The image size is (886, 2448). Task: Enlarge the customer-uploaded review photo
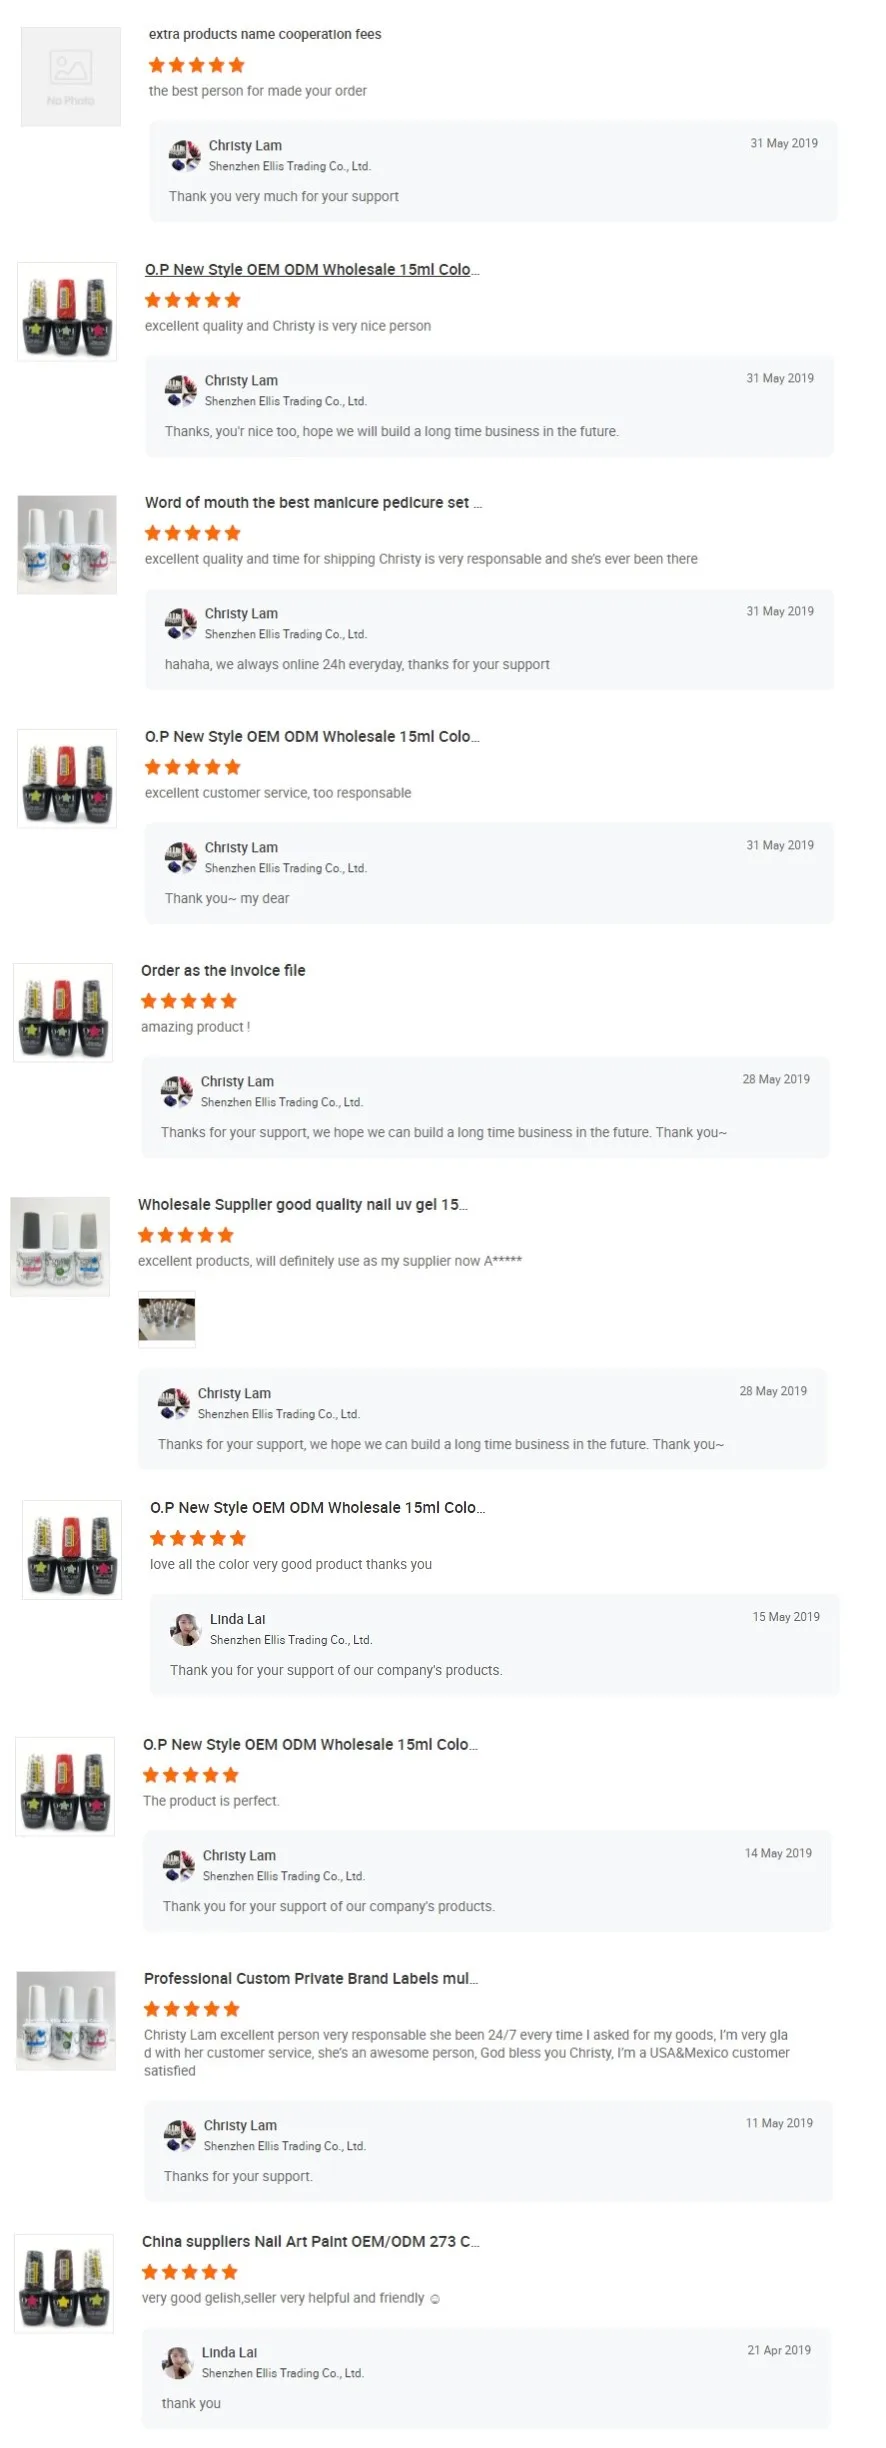click(167, 1318)
